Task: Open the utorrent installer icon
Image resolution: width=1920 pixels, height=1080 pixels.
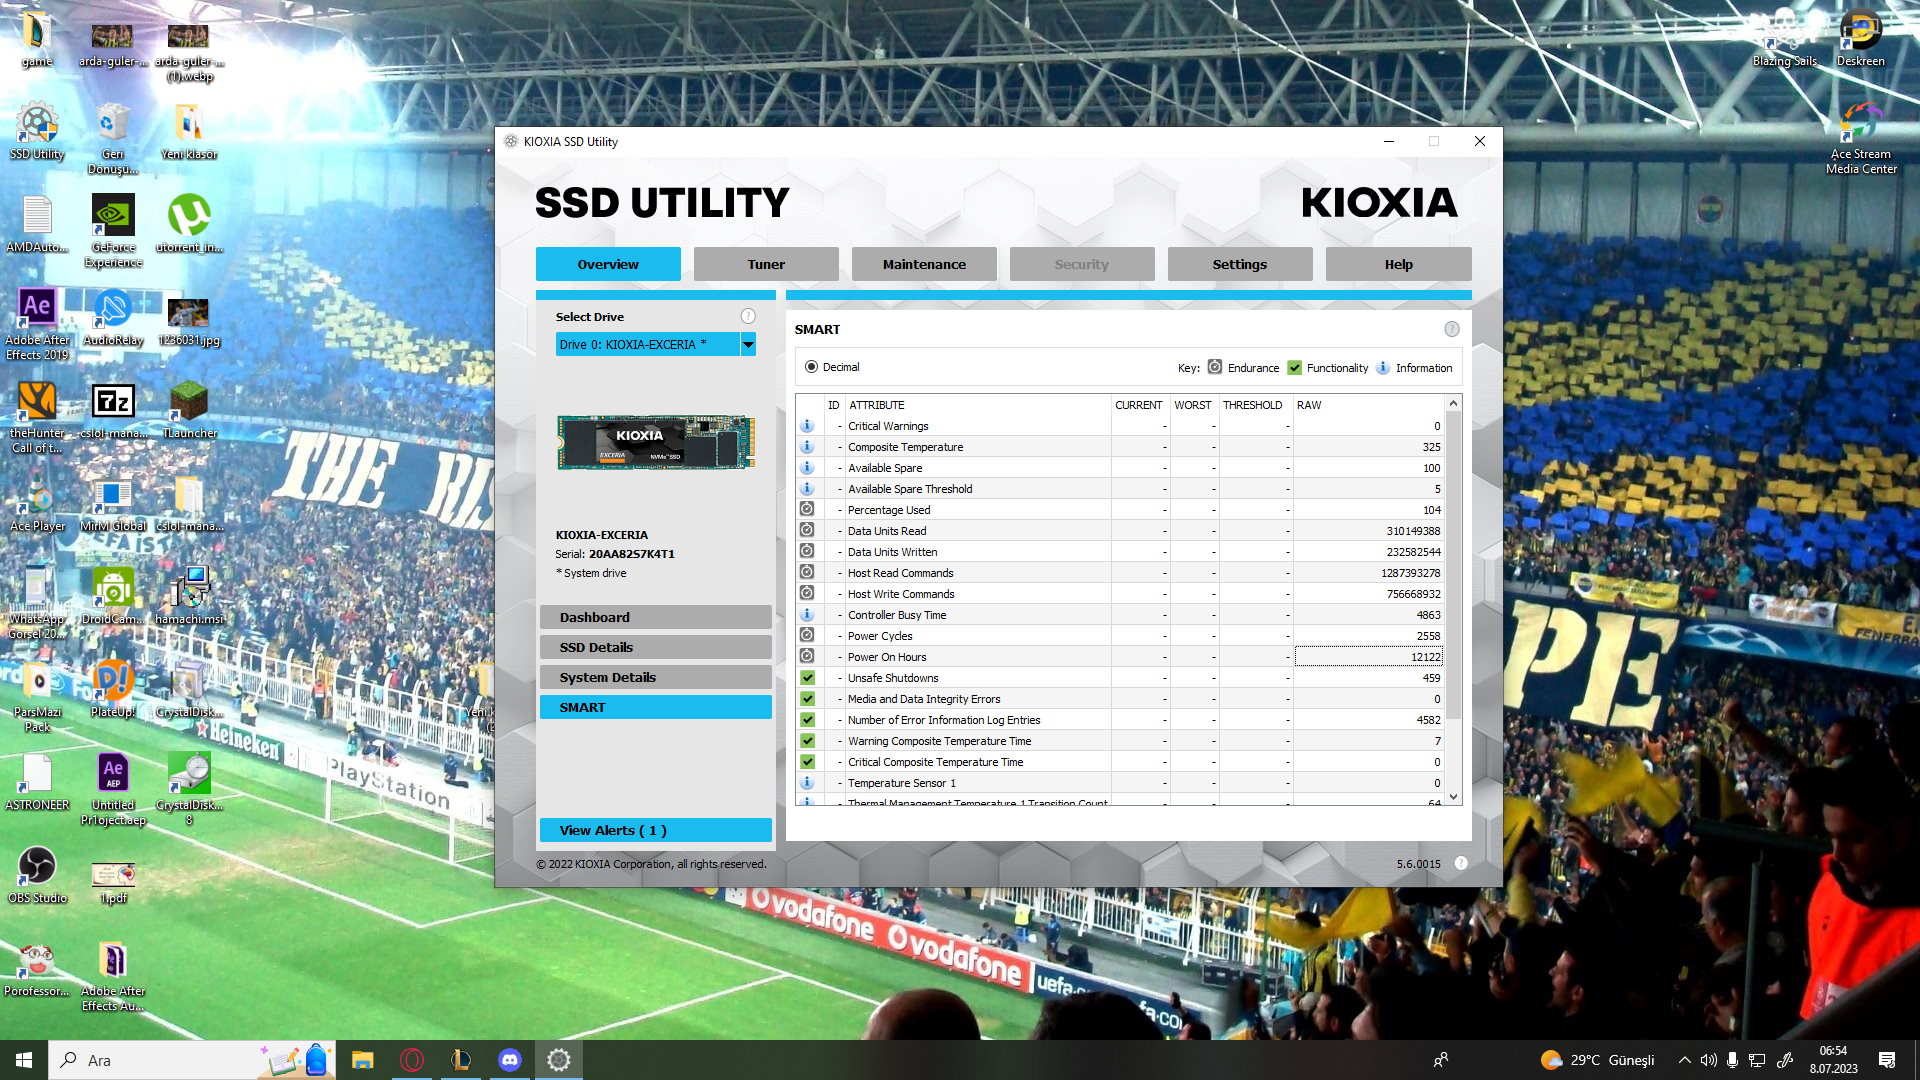Action: click(189, 224)
